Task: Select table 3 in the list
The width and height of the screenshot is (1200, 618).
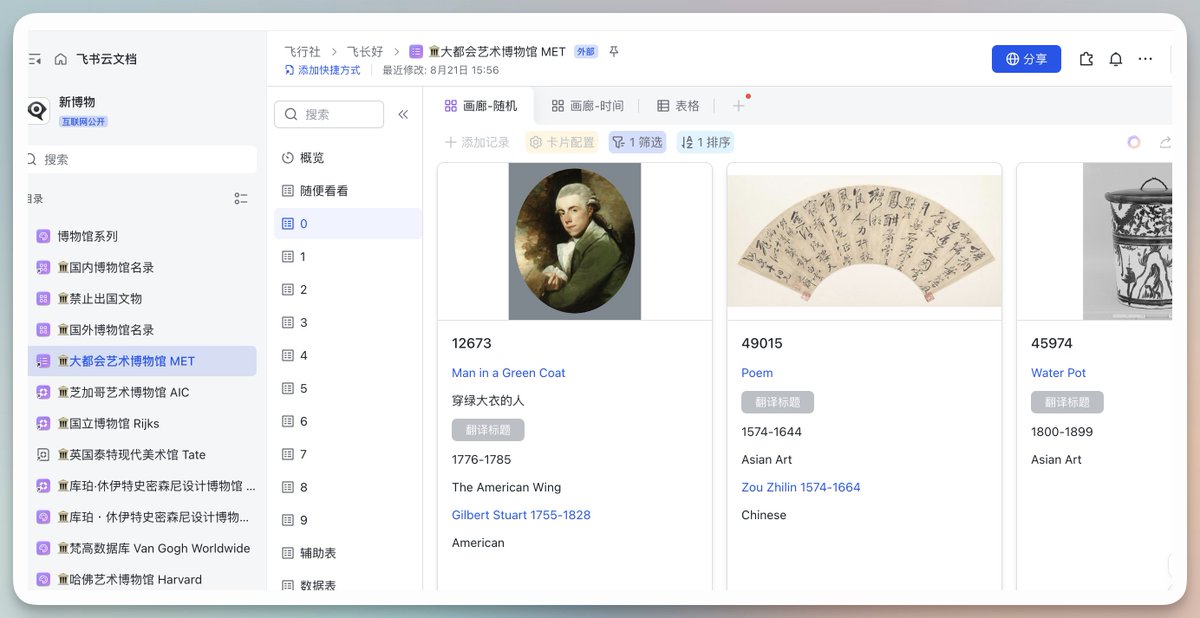Action: 347,323
